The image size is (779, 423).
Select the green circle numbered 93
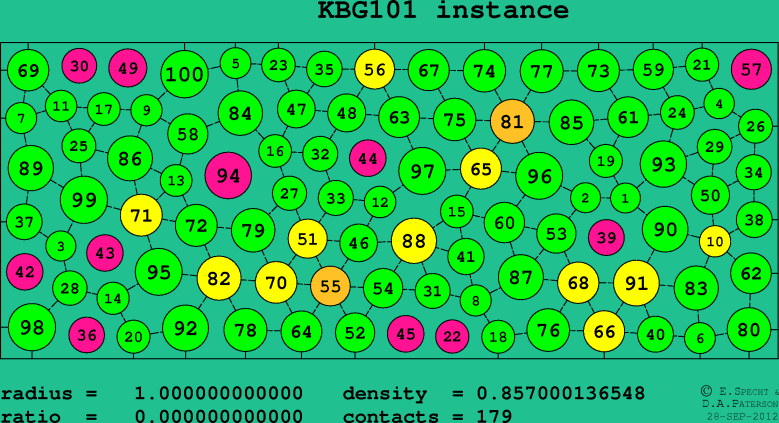tap(664, 164)
